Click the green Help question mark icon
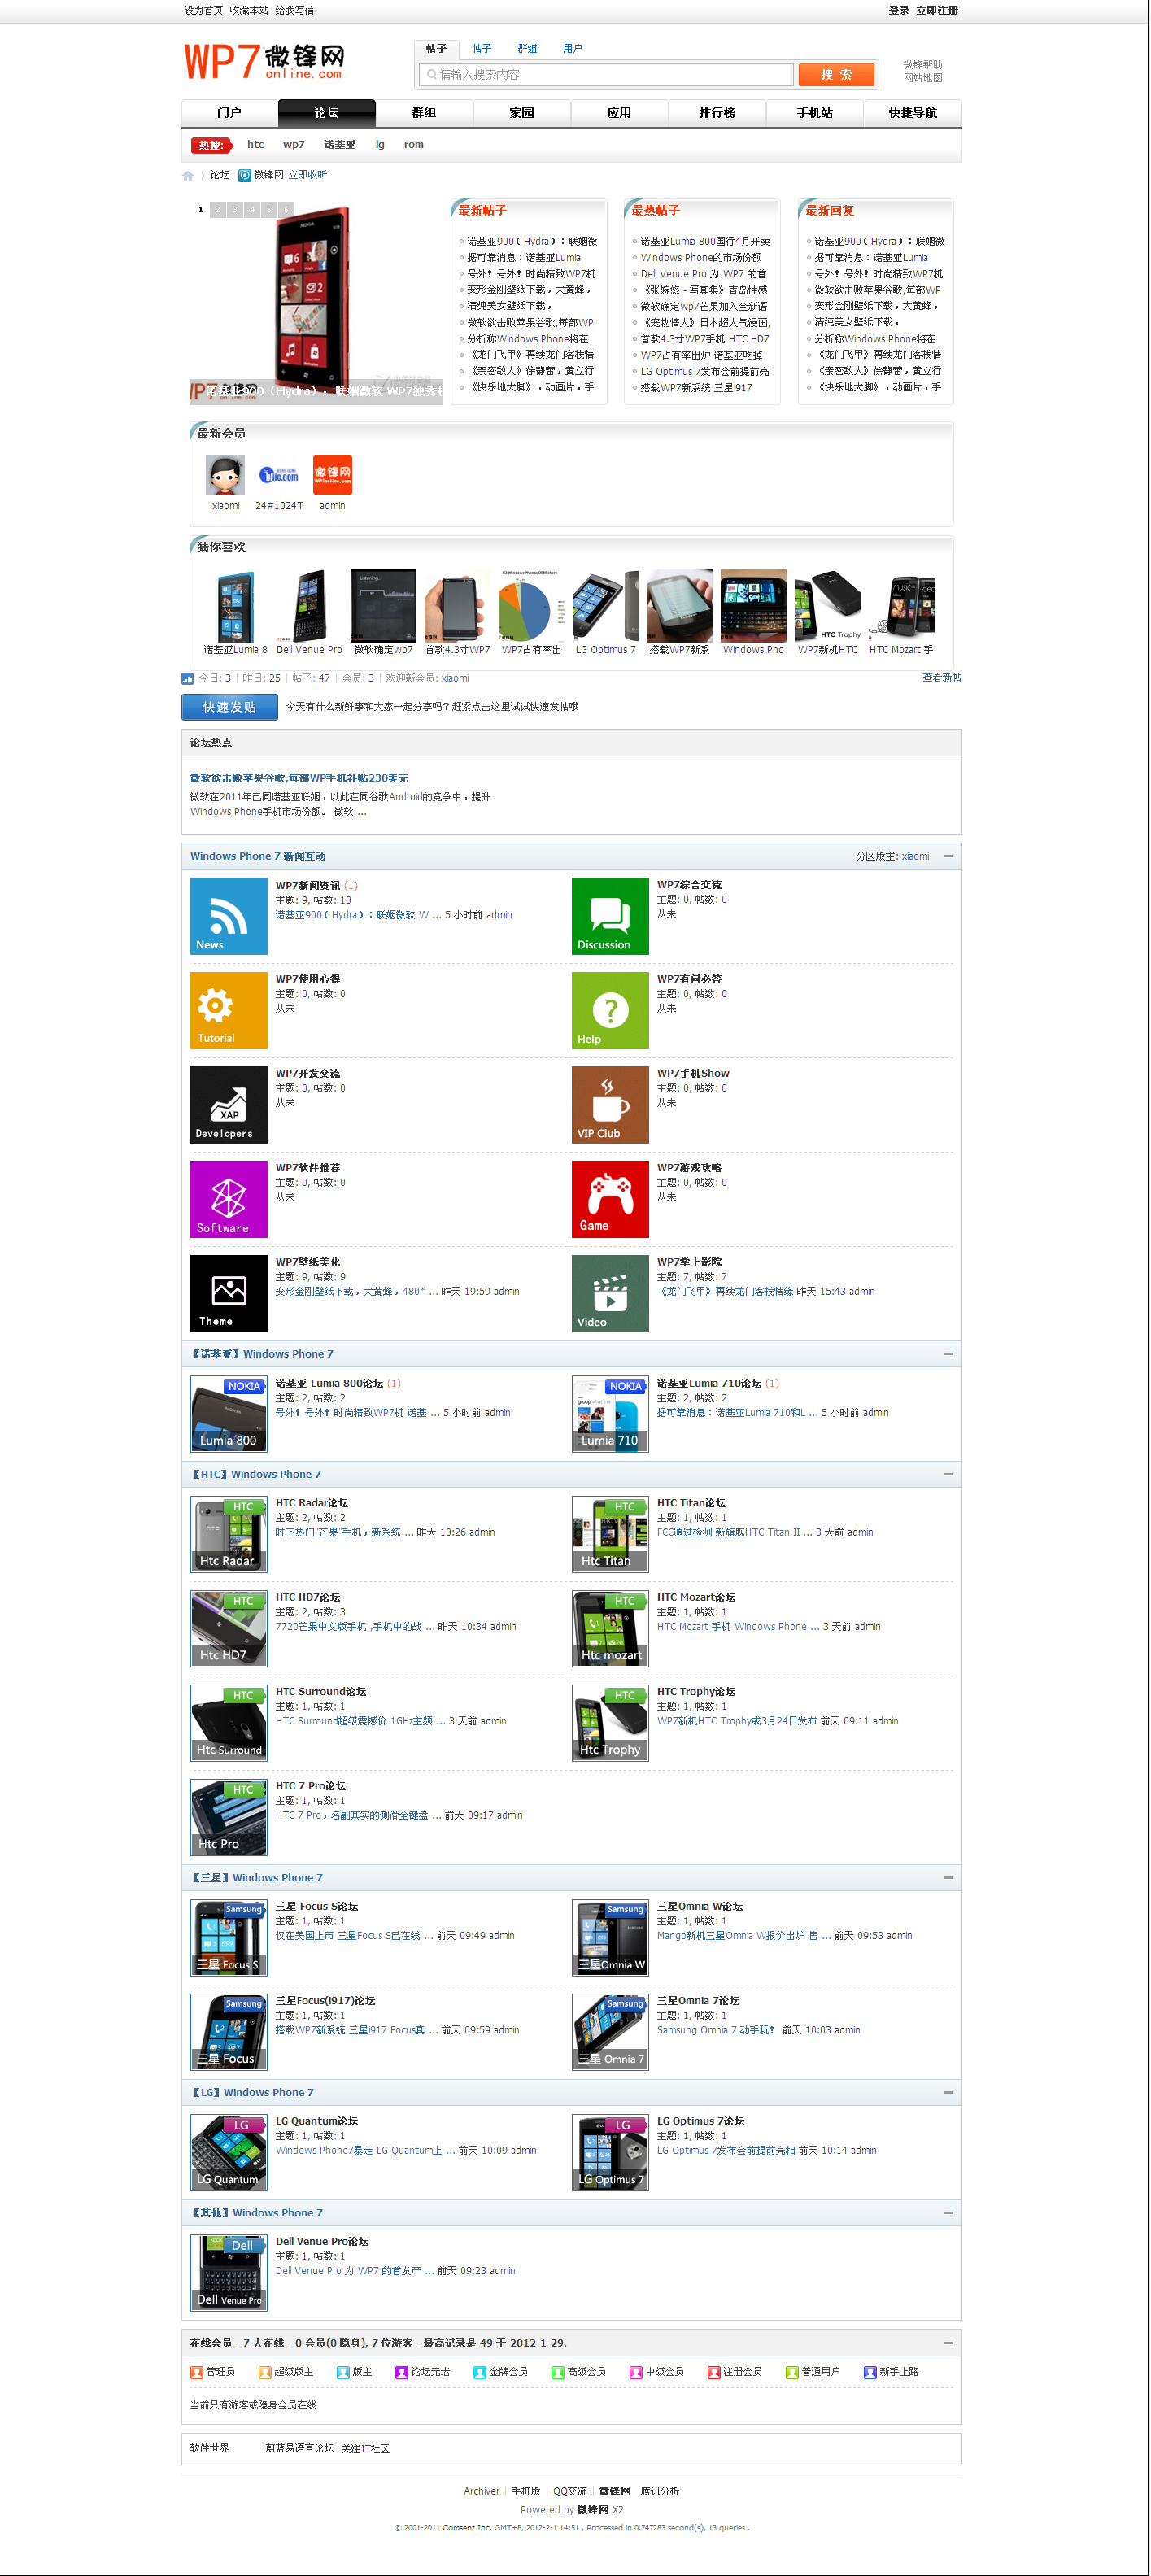 [x=609, y=1009]
